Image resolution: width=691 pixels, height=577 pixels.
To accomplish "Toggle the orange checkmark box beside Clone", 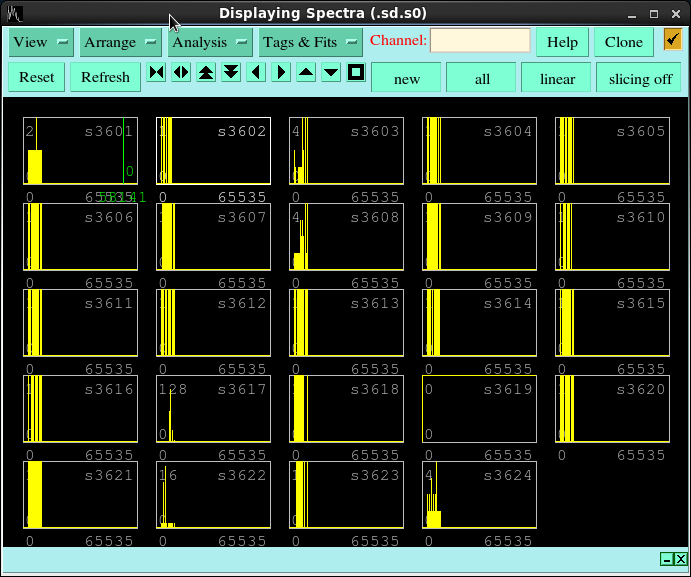I will coord(672,40).
